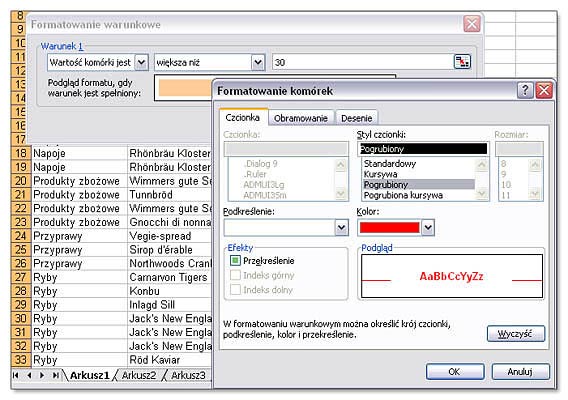This screenshot has width=568, height=400.
Task: Click cell Produkty zbożowe in row 20
Action: click(x=79, y=181)
